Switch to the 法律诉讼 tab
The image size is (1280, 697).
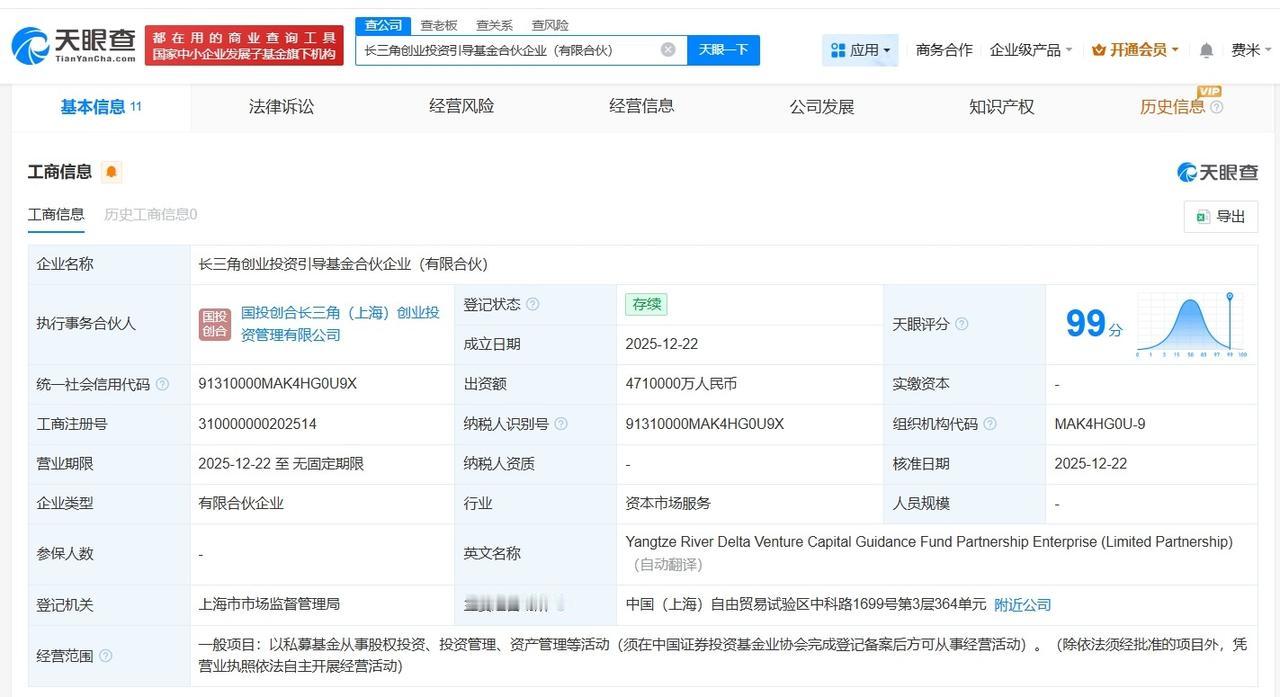(x=280, y=106)
